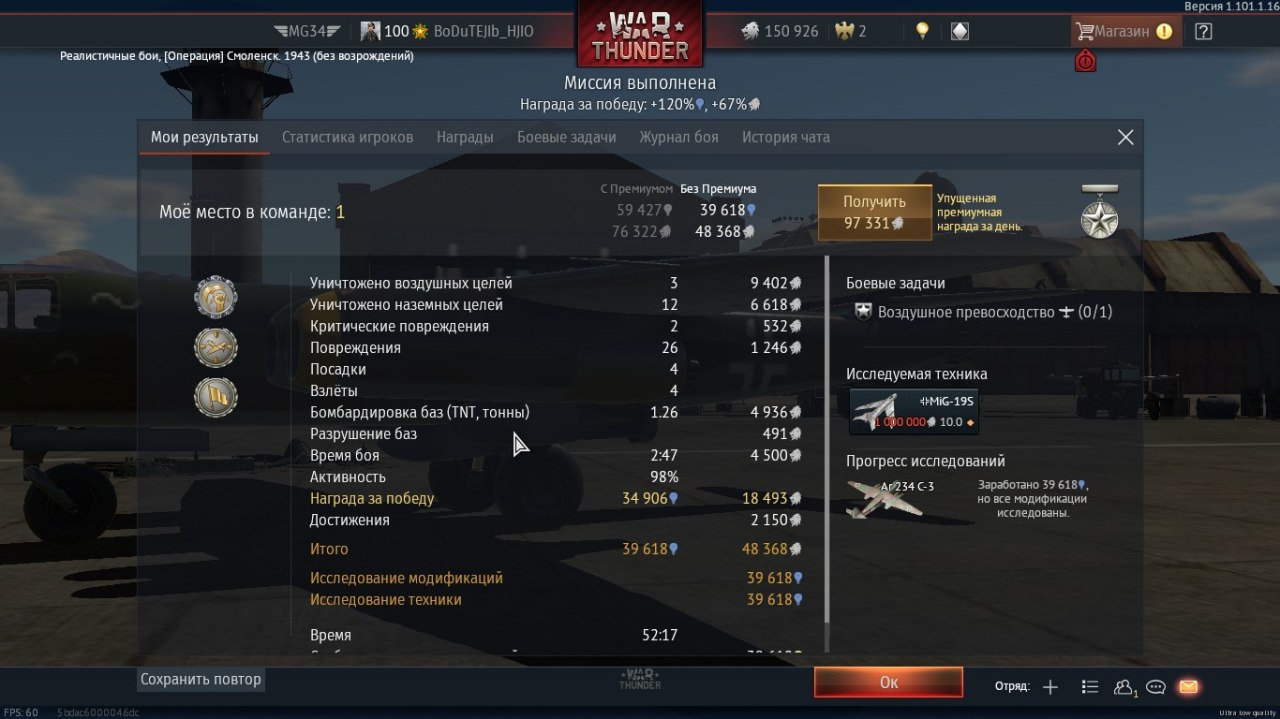Click the Получить 97 331 button
This screenshot has width=1280, height=719.
pos(874,212)
